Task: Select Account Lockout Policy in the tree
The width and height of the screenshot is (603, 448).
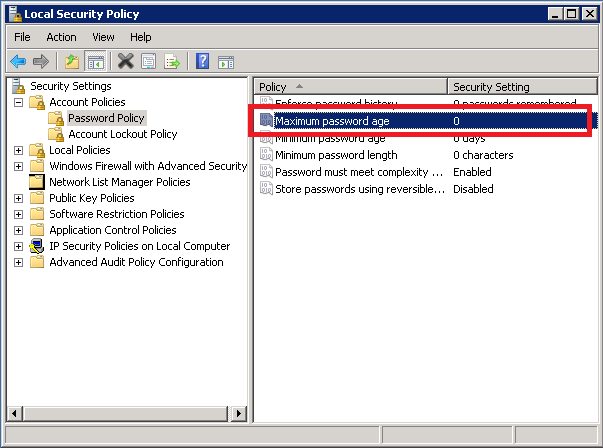Action: 123,134
